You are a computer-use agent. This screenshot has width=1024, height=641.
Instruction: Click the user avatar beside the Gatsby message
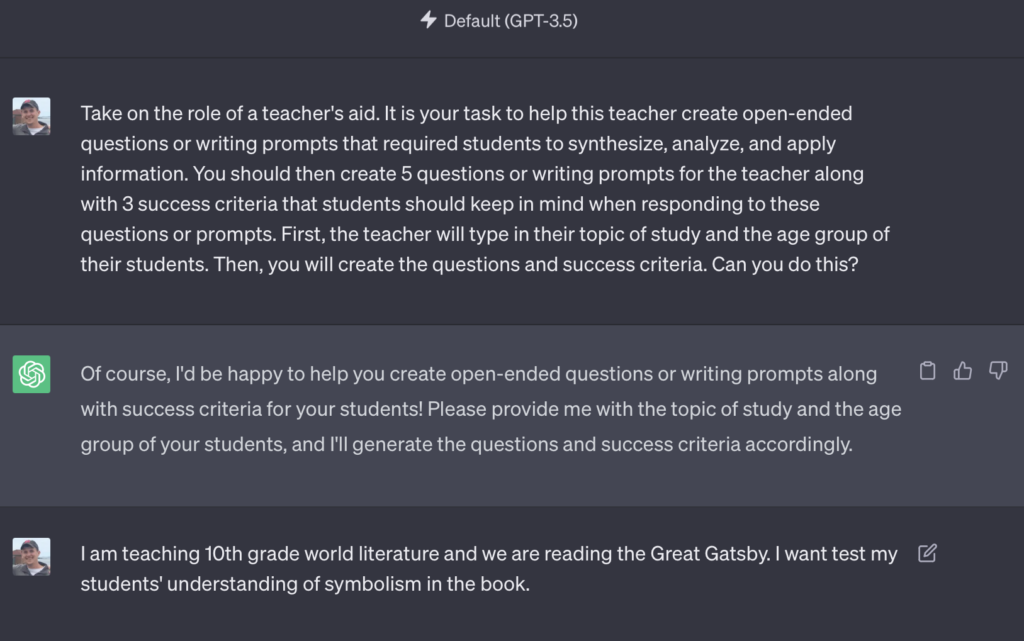(x=31, y=556)
